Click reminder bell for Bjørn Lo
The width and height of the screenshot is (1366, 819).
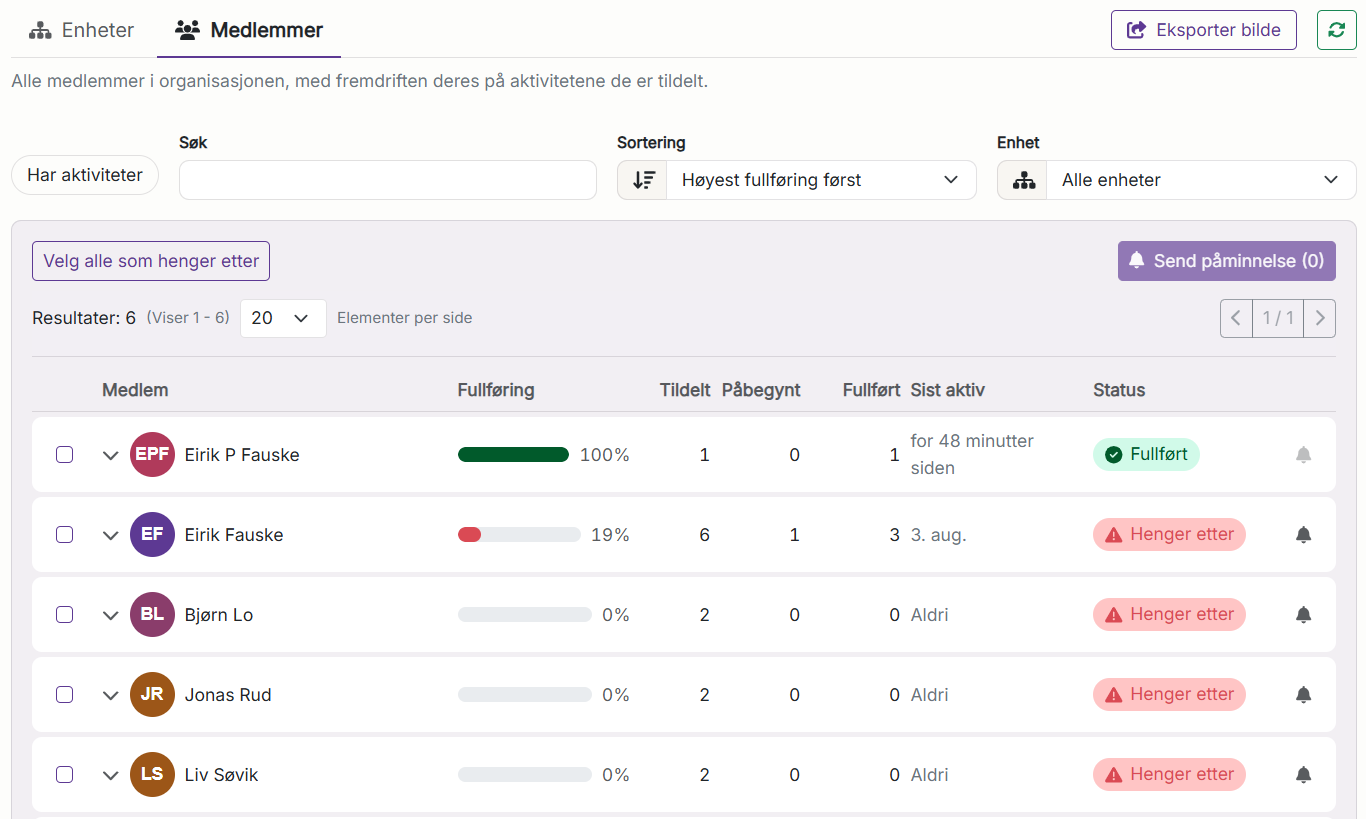(1303, 615)
